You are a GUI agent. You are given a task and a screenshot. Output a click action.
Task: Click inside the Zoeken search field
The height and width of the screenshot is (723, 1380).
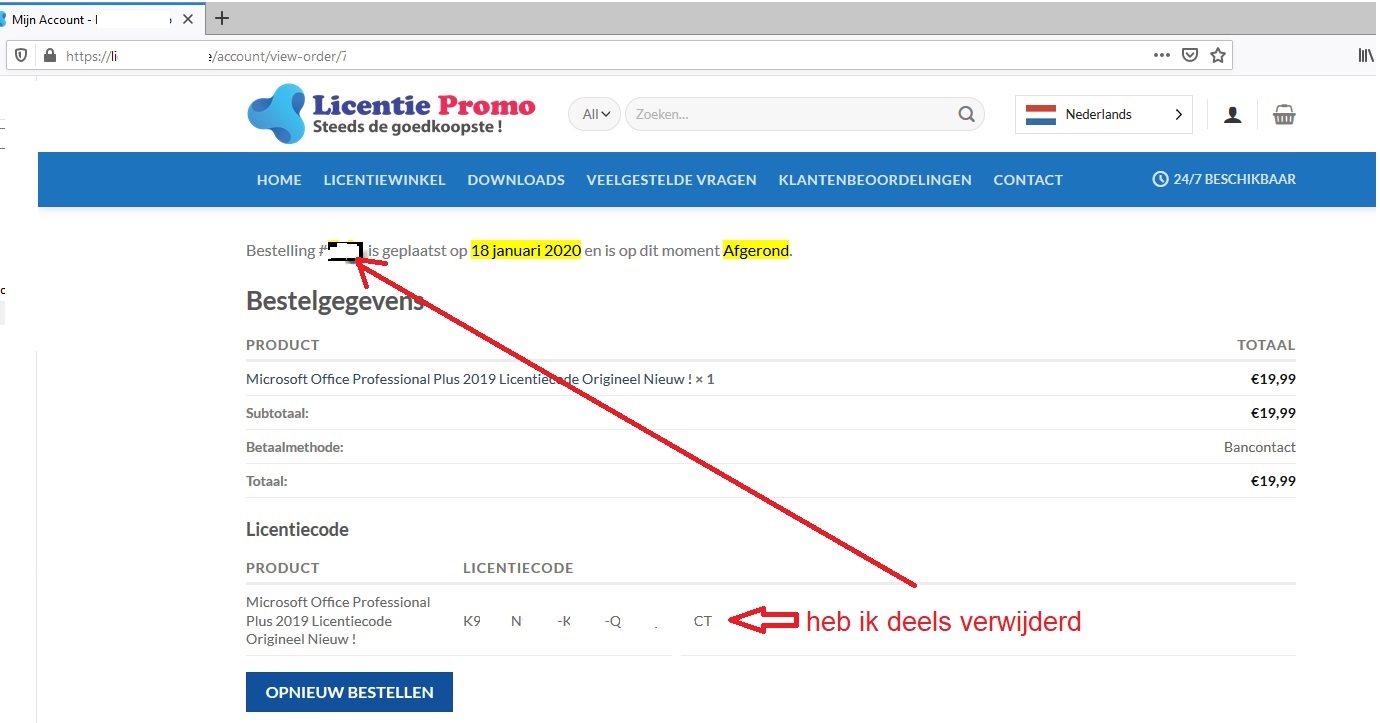coord(790,114)
